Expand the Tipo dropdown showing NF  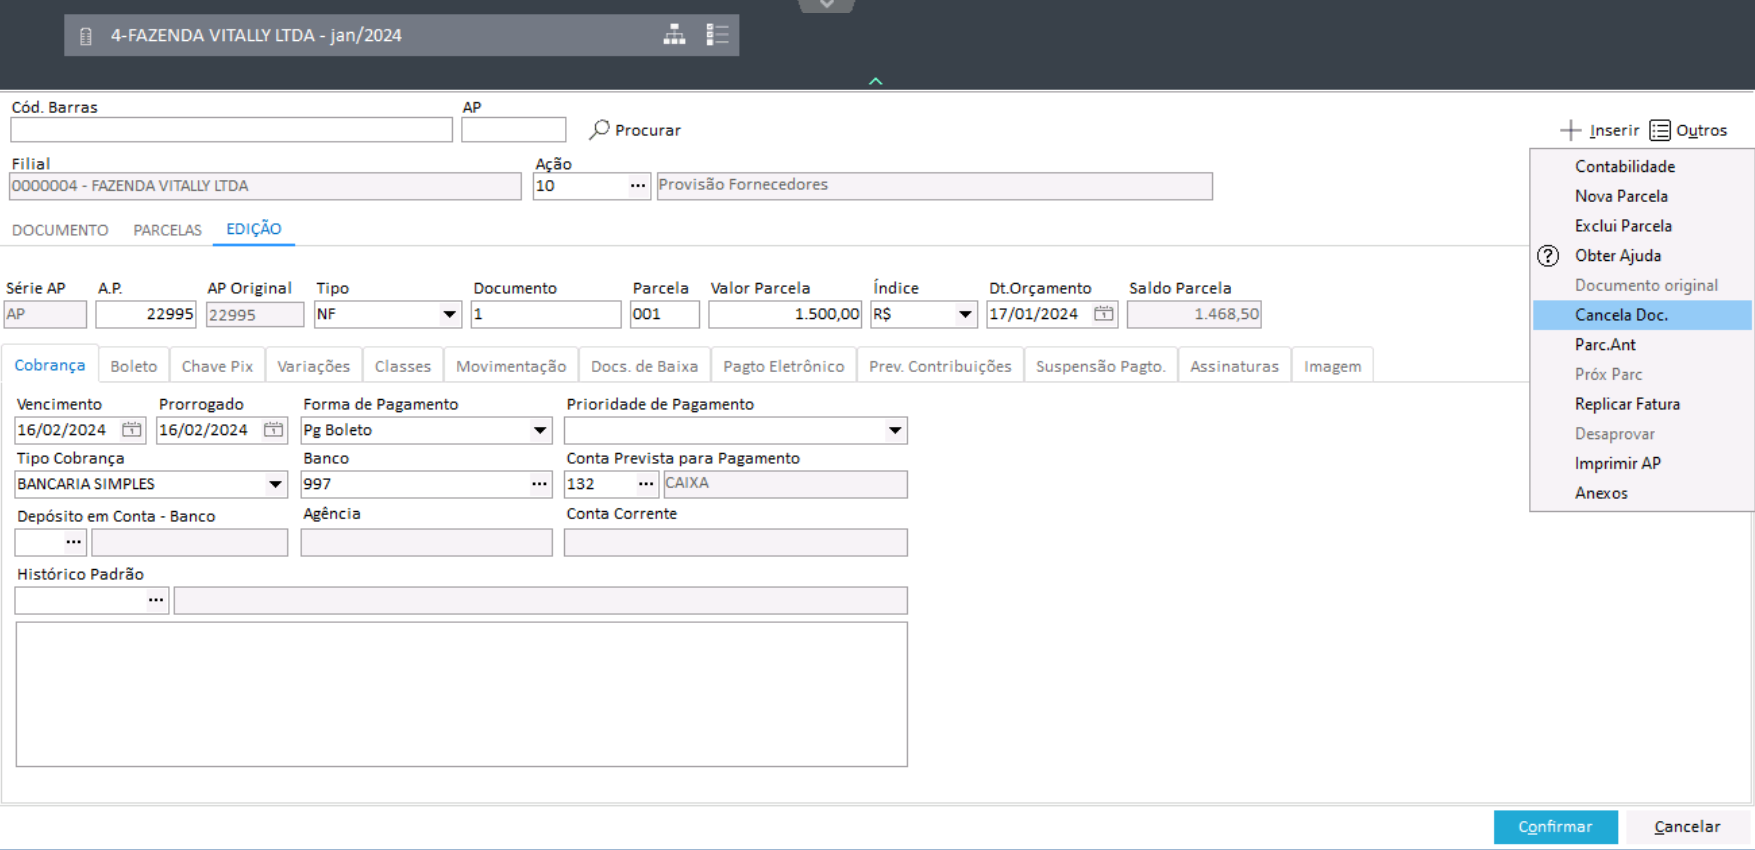[449, 315]
